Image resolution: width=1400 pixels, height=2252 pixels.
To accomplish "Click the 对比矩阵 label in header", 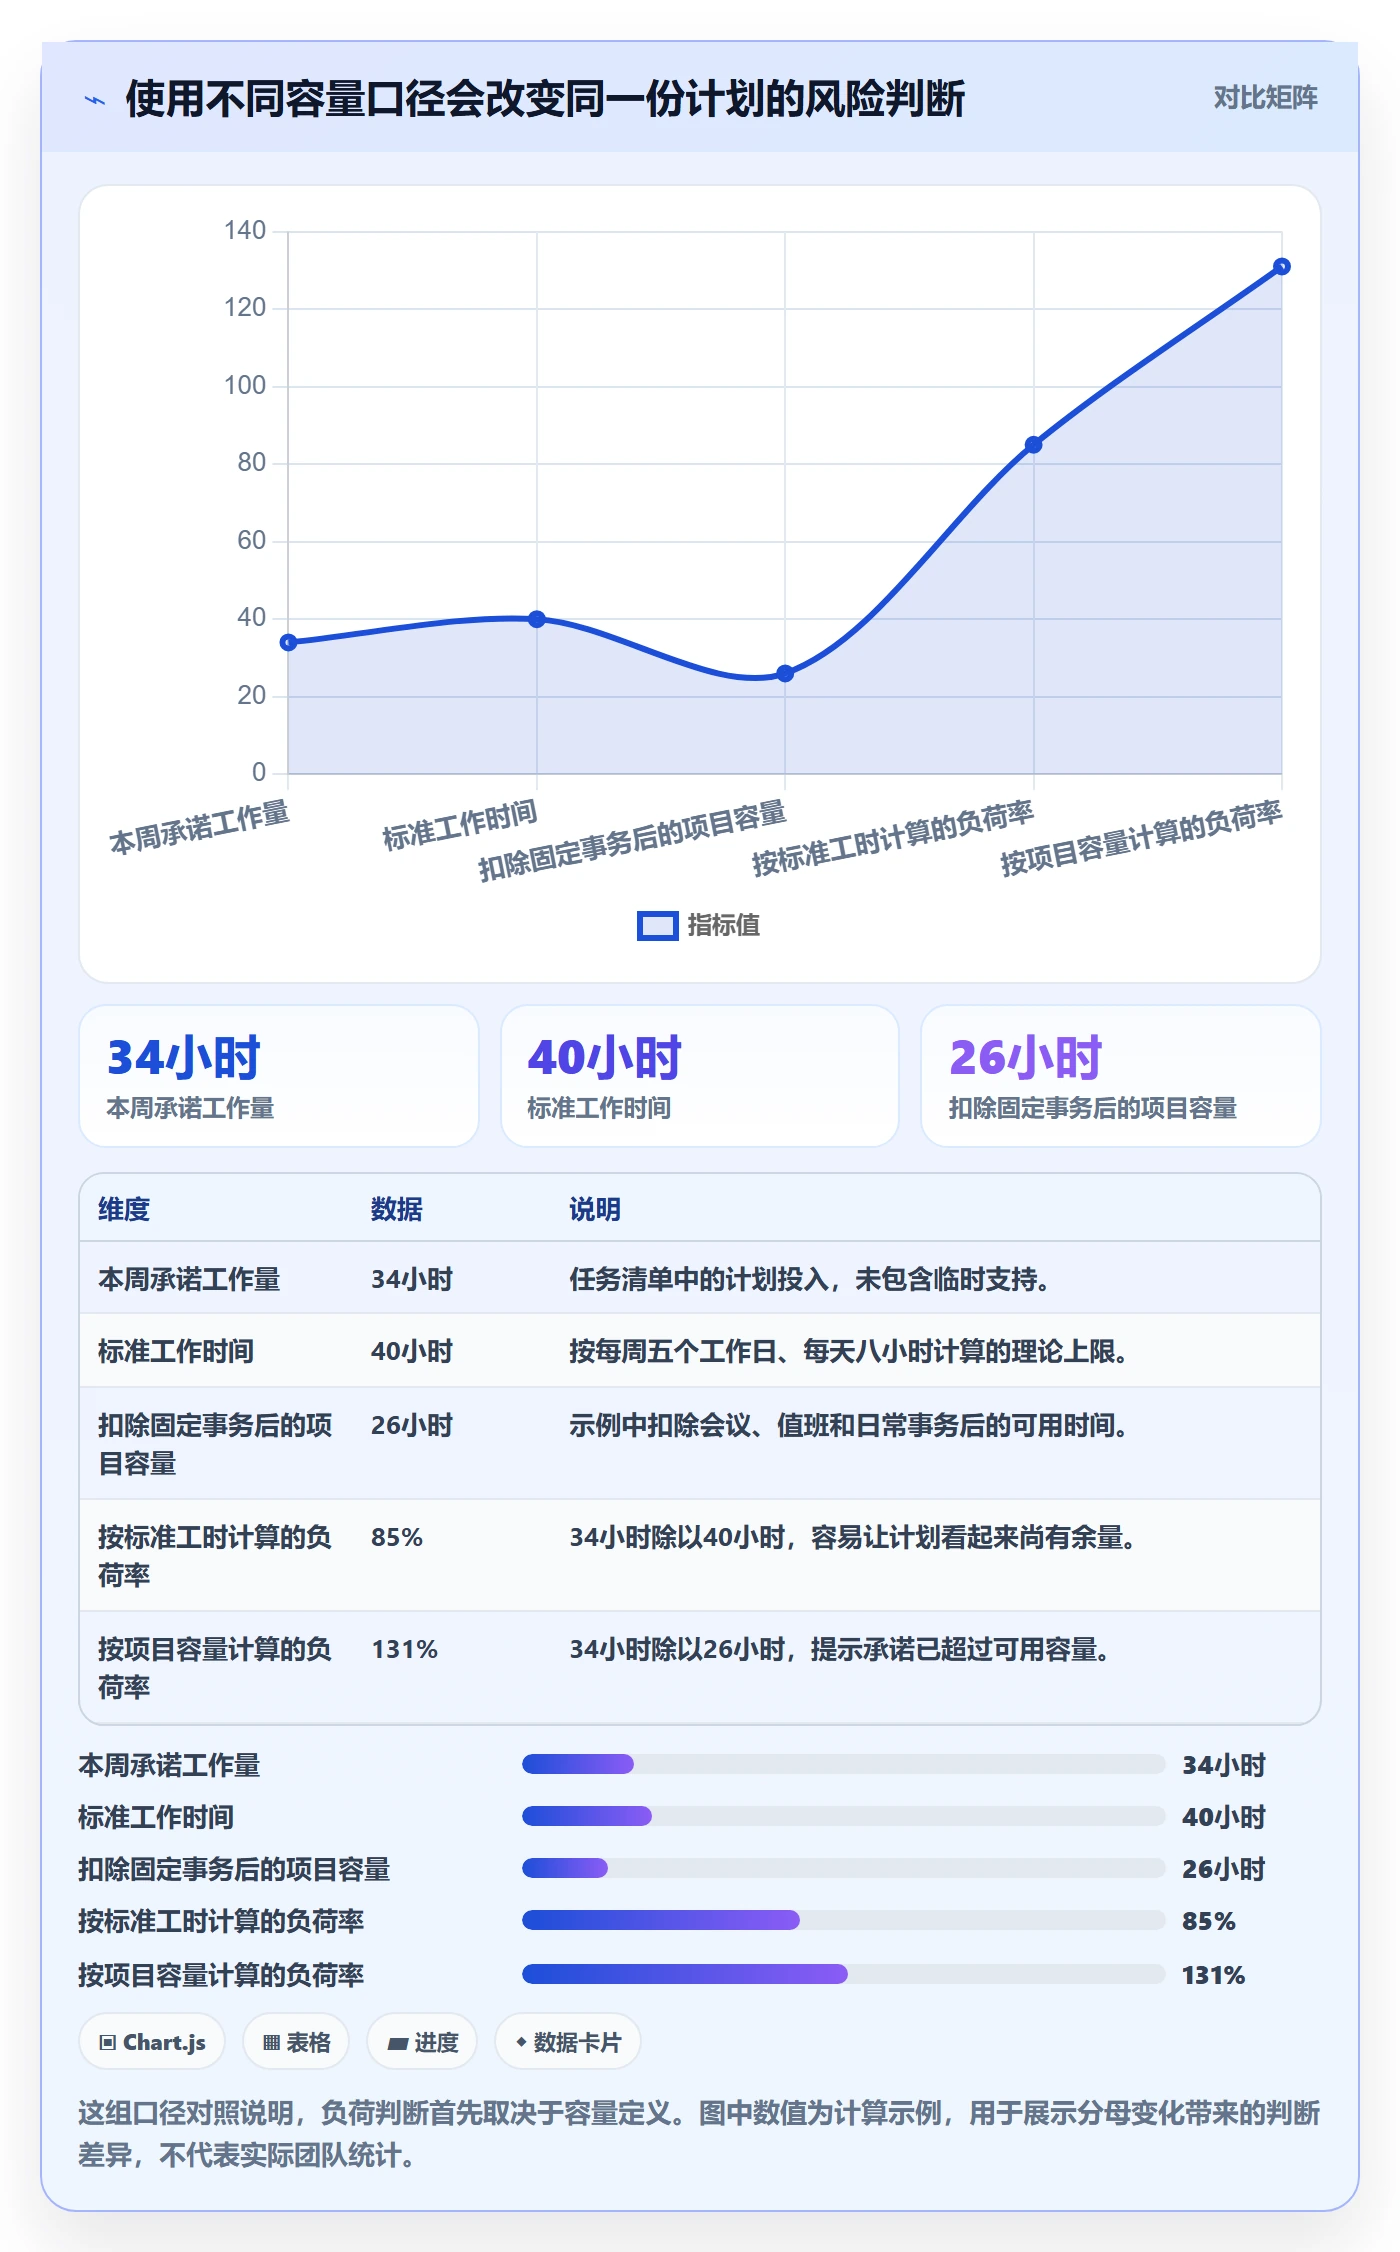I will (x=1265, y=98).
